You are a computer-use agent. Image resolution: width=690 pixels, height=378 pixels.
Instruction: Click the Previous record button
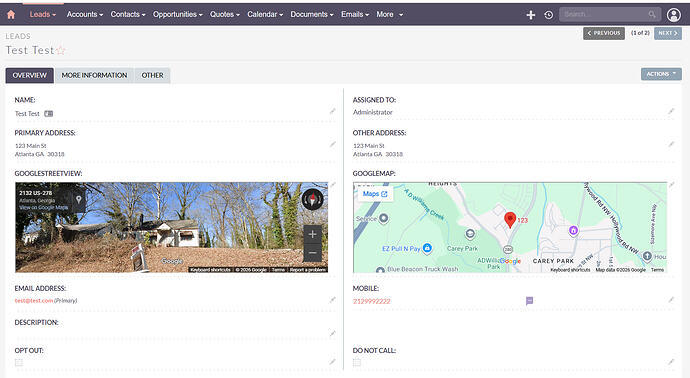click(x=604, y=33)
